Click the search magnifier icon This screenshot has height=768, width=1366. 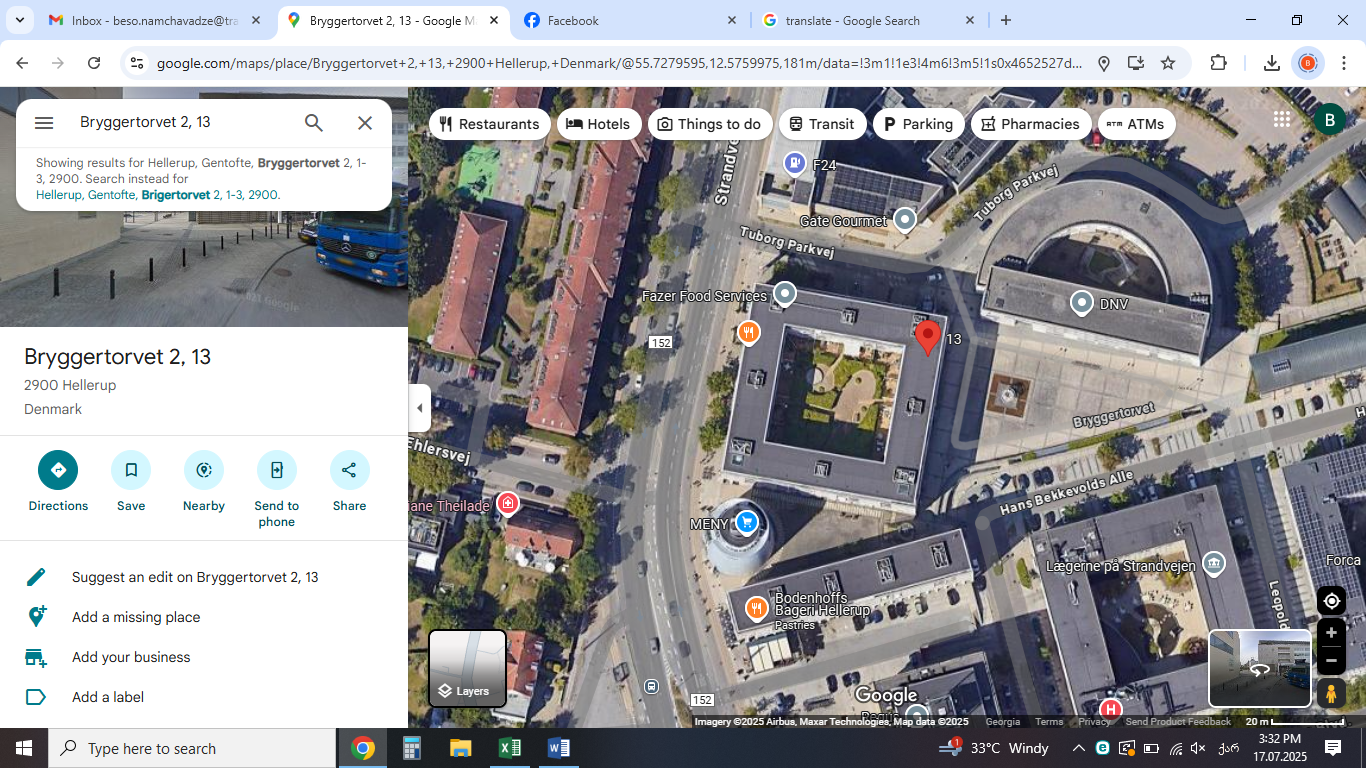click(314, 123)
